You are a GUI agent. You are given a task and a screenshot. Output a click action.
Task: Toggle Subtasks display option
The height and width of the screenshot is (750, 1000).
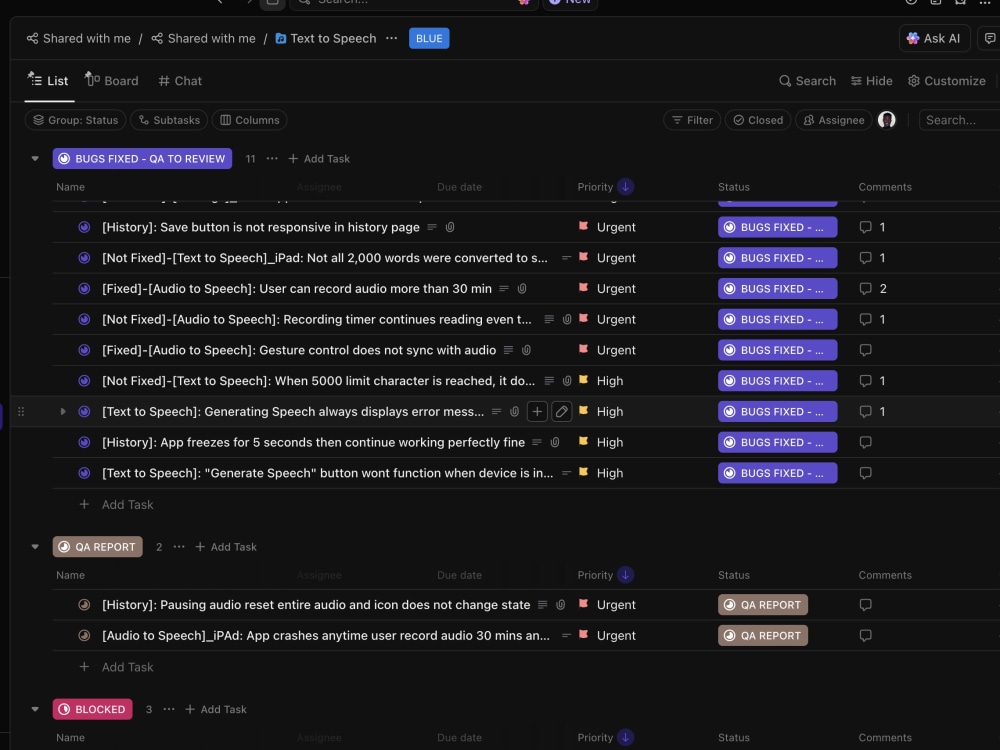pos(169,120)
